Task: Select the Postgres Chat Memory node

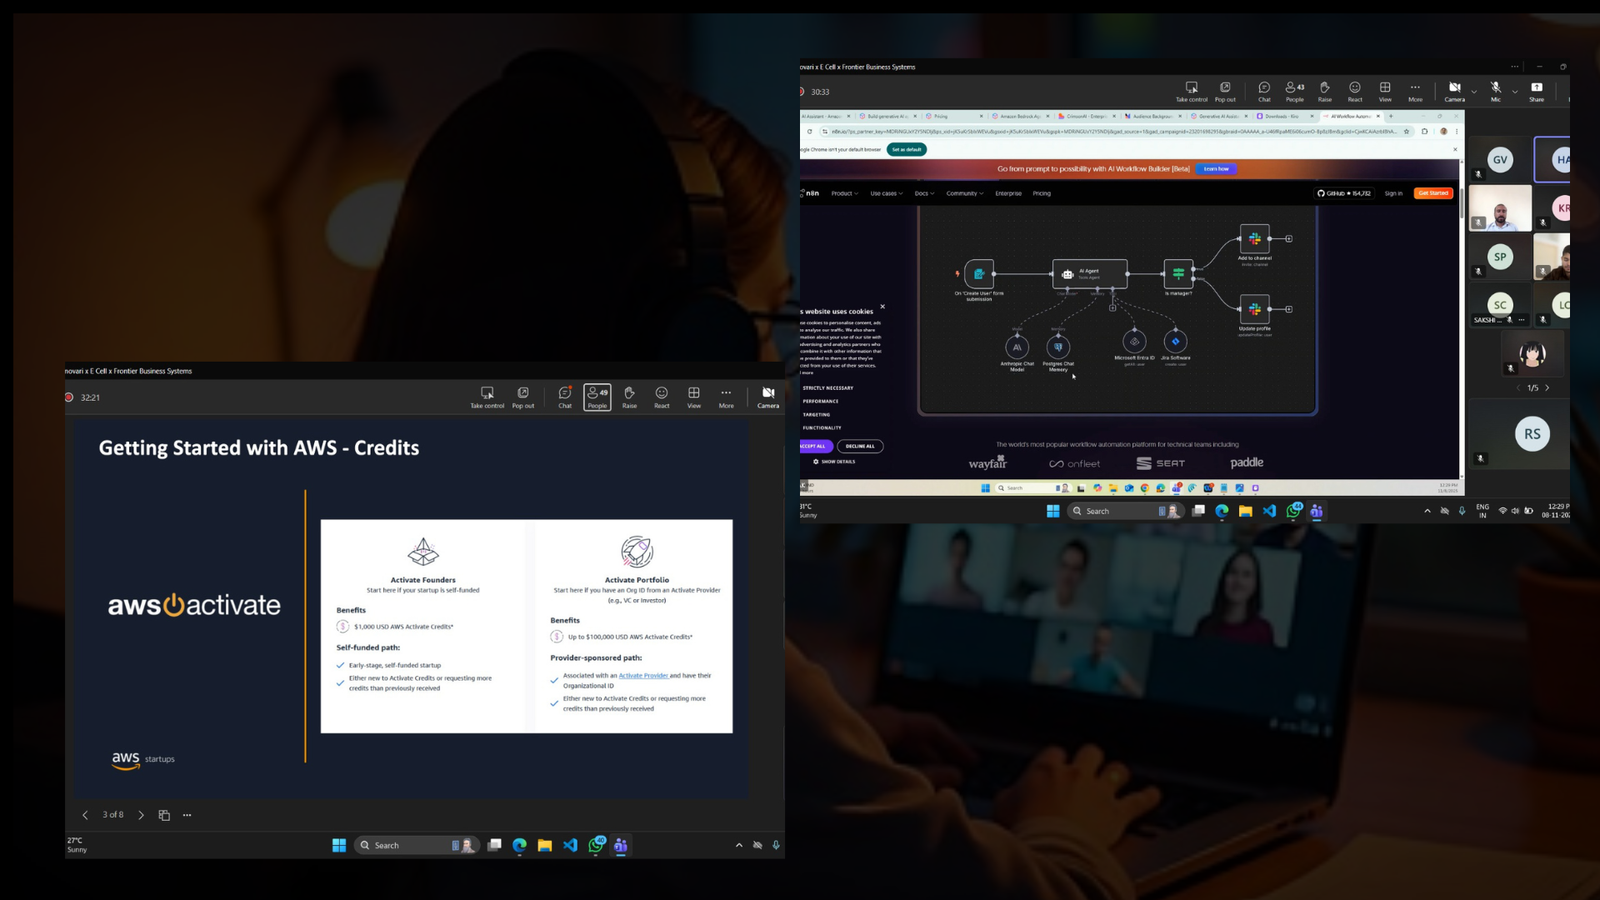Action: (x=1058, y=347)
